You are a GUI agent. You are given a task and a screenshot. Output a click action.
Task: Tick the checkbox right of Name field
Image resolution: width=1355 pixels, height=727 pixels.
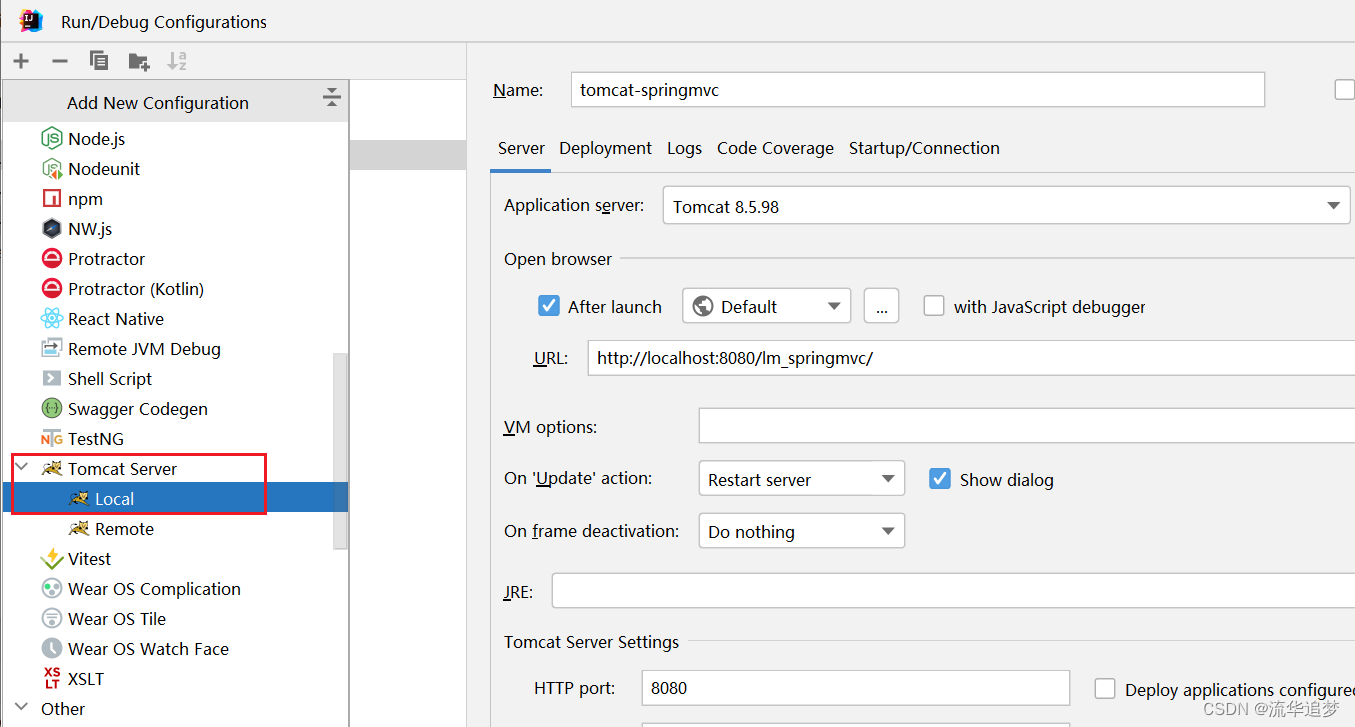(1345, 90)
